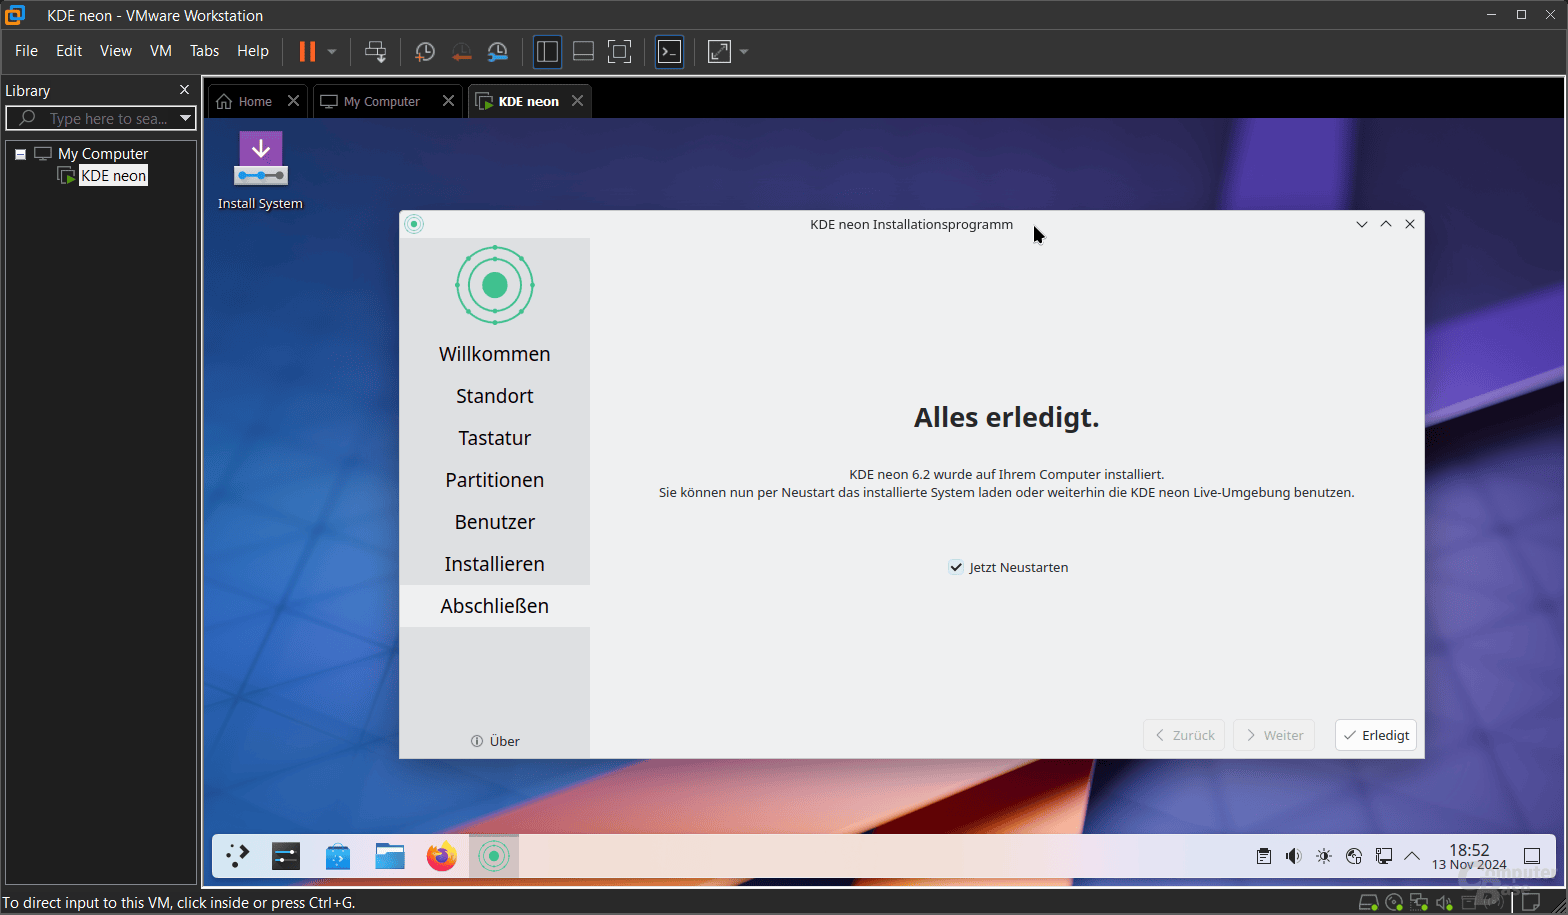This screenshot has height=915, width=1568.
Task: Click the VMware hard disk status icon
Action: click(1368, 903)
